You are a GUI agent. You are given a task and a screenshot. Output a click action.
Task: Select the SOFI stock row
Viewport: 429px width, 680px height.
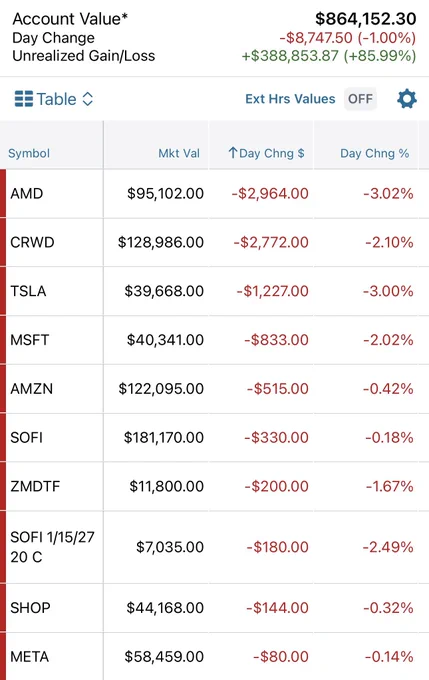(x=214, y=438)
